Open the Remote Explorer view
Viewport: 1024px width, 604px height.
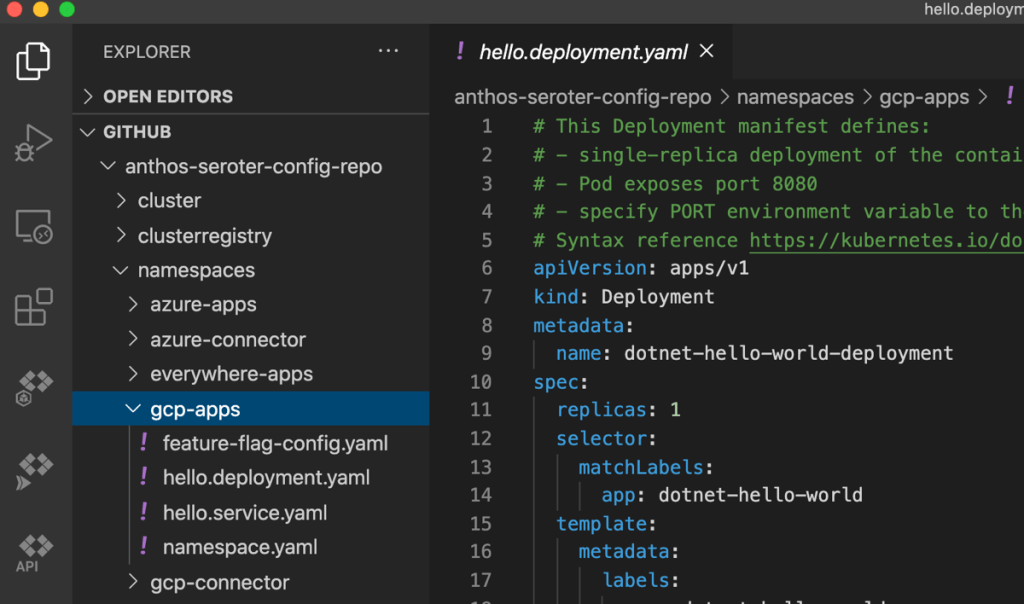[x=33, y=228]
